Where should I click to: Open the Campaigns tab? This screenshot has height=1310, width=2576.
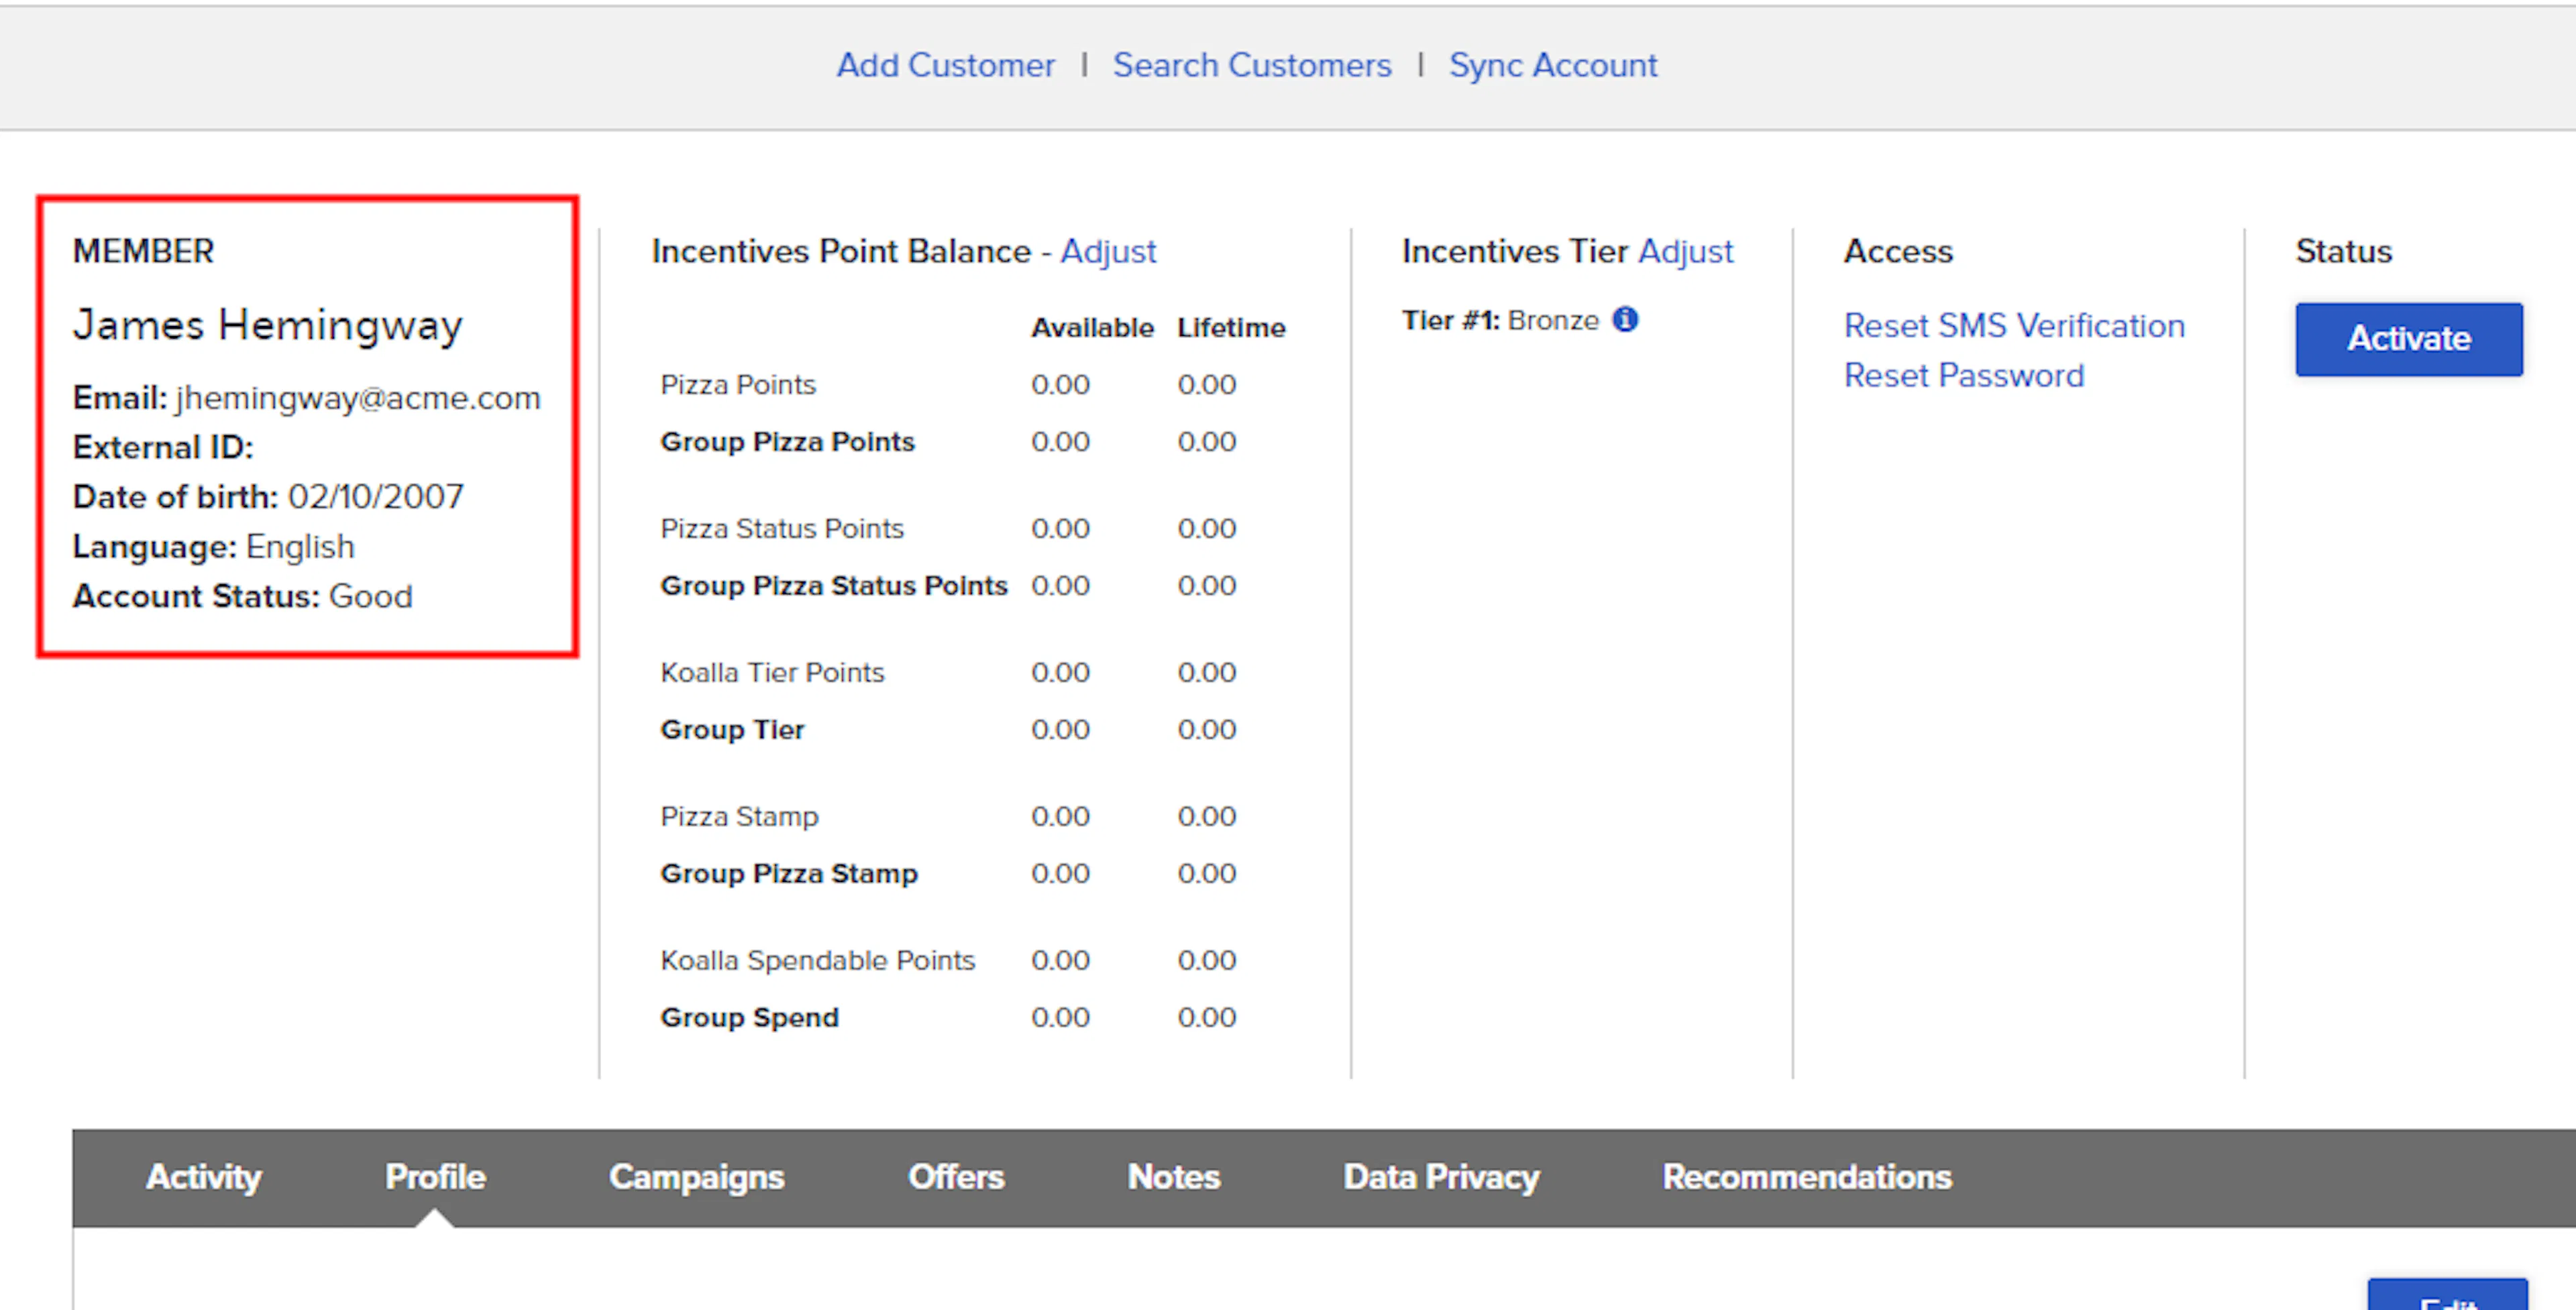[696, 1177]
